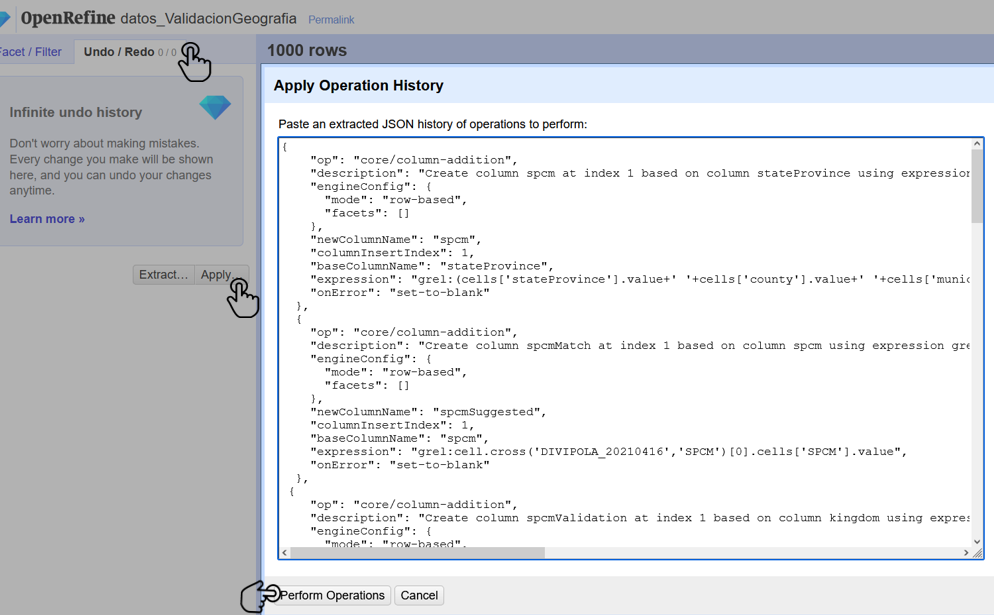This screenshot has height=615, width=994.
Task: Click the OpenRefine diamond logo icon
Action: [5, 19]
